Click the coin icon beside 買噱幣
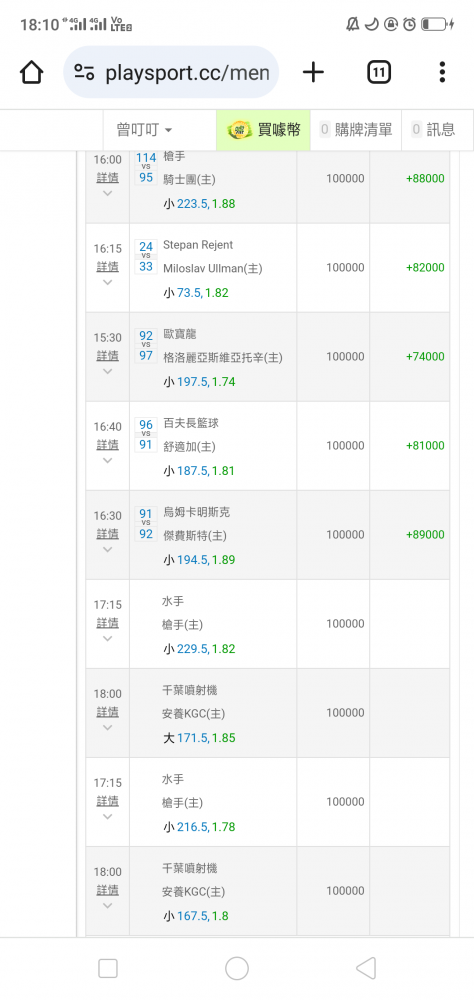The height and width of the screenshot is (1000, 474). 240,130
